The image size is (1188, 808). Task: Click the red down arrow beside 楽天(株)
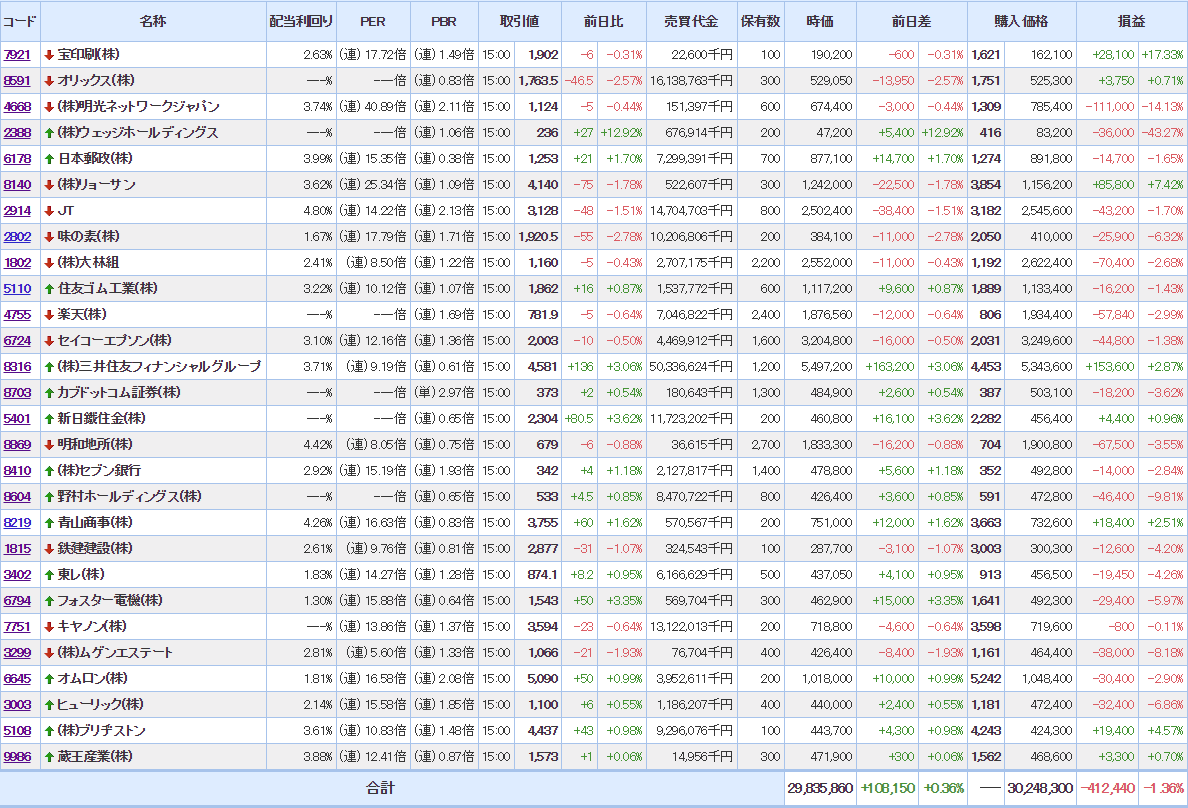[49, 315]
